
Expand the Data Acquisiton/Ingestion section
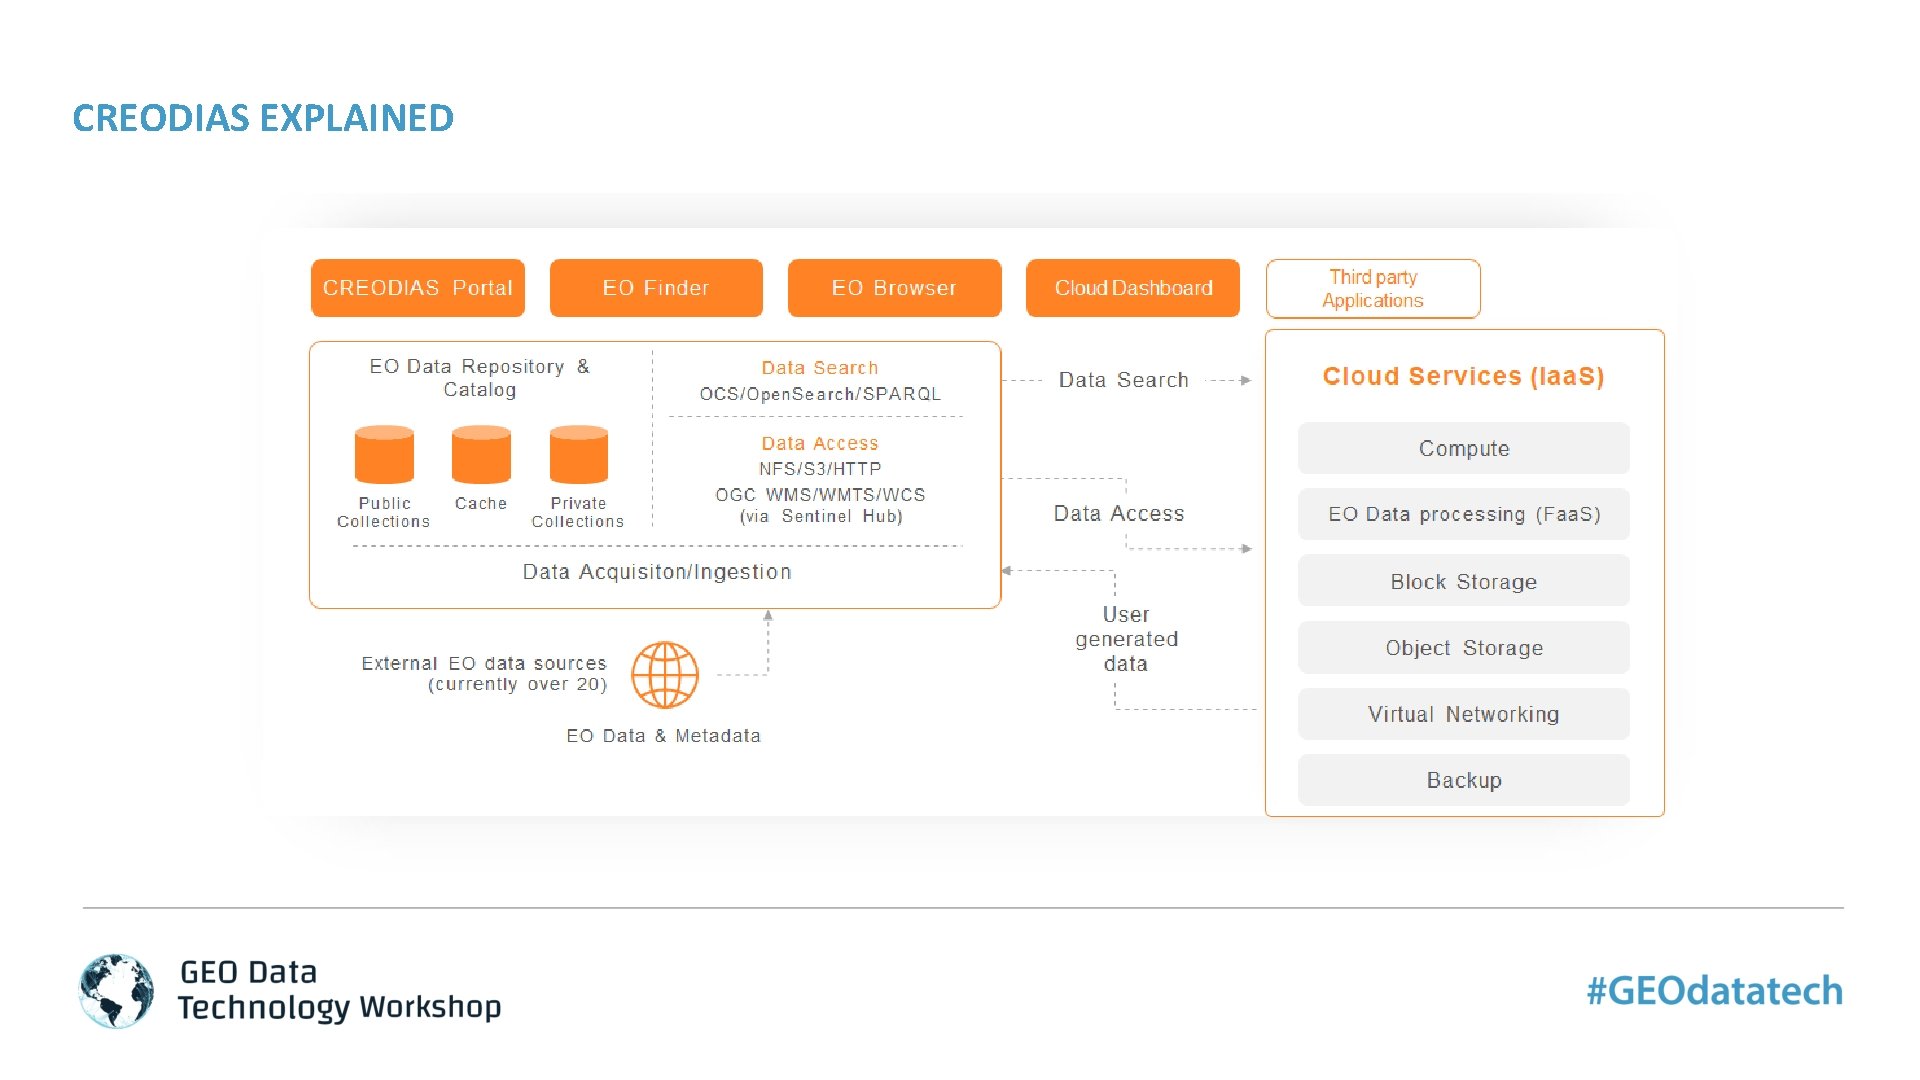(x=656, y=571)
